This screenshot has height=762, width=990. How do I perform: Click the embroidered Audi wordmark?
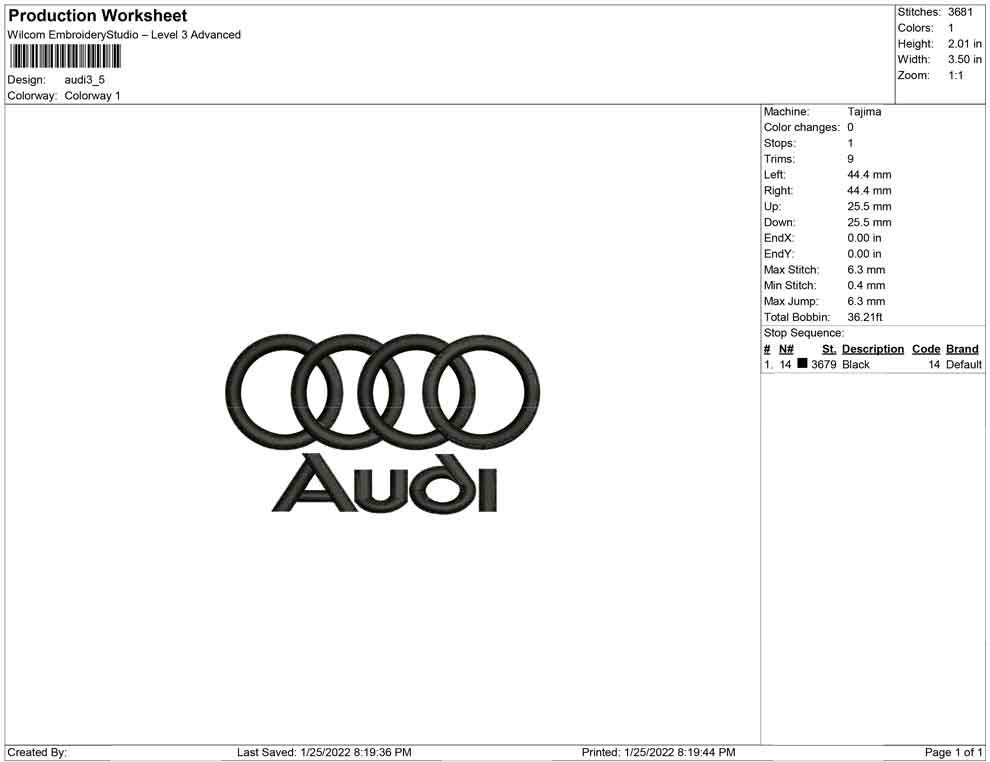coord(385,483)
